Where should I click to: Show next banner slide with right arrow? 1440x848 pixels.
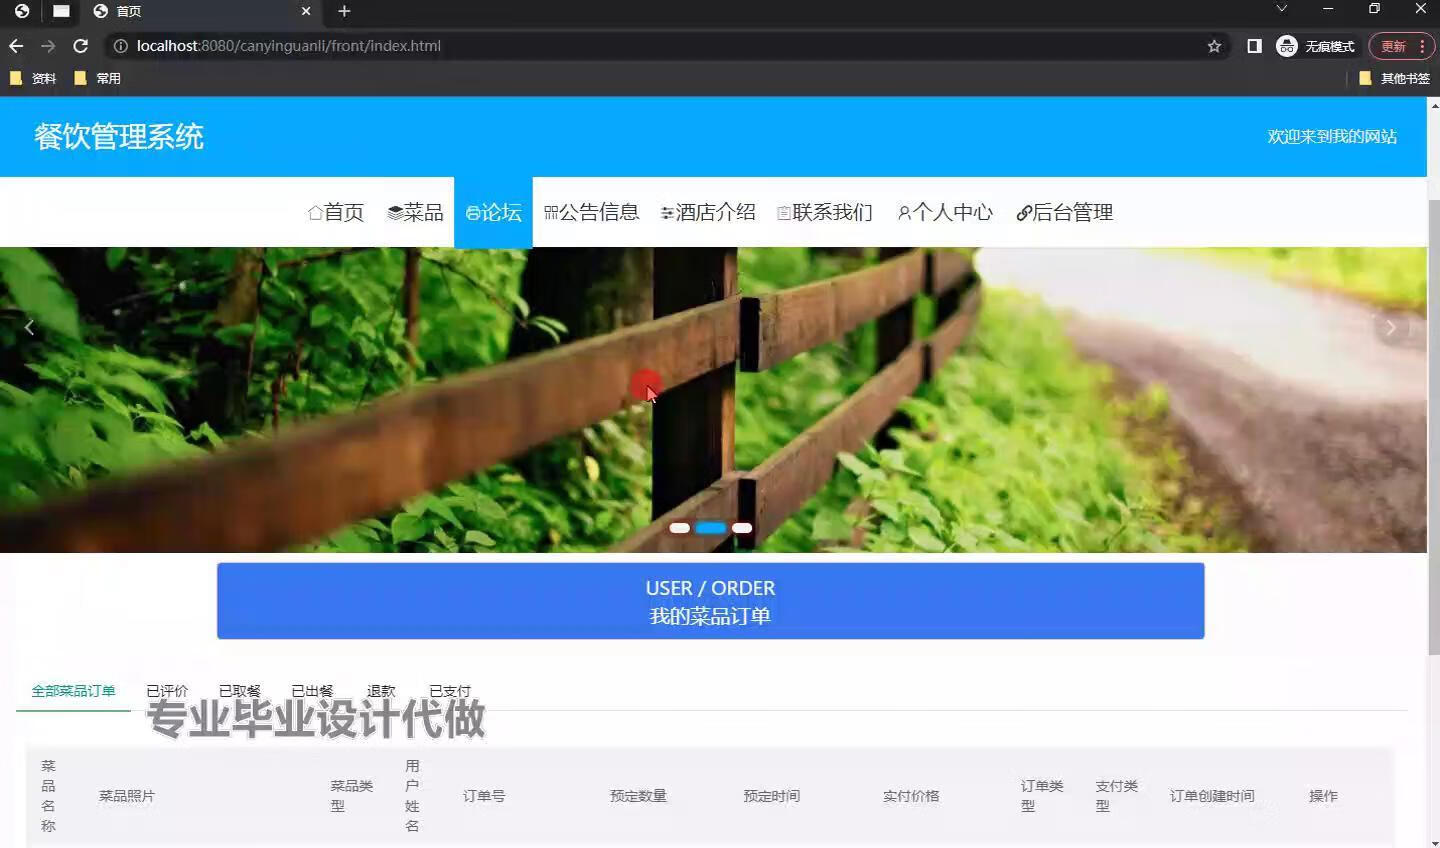click(x=1391, y=327)
